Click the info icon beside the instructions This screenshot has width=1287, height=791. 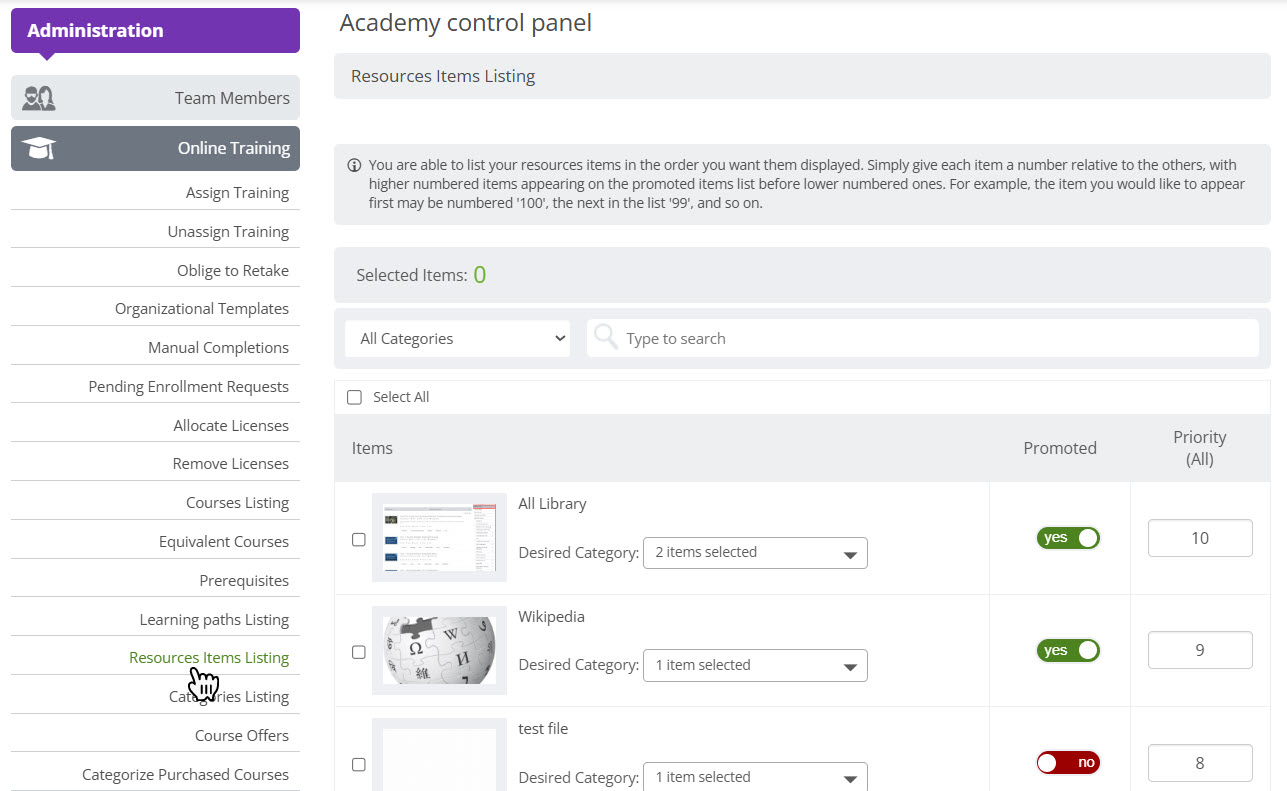coord(354,165)
